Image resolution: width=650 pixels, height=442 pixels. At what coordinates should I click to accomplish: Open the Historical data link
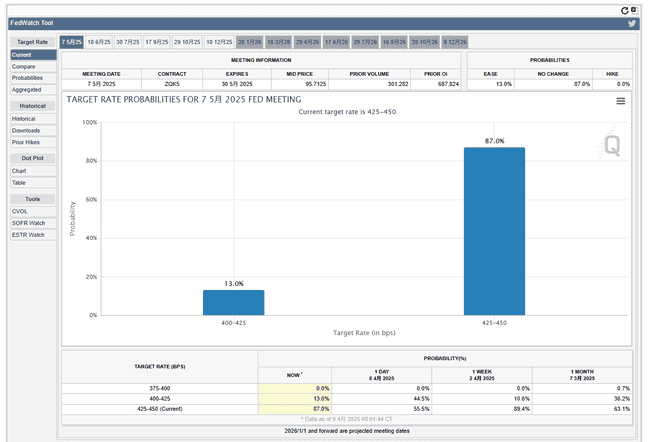pos(23,119)
